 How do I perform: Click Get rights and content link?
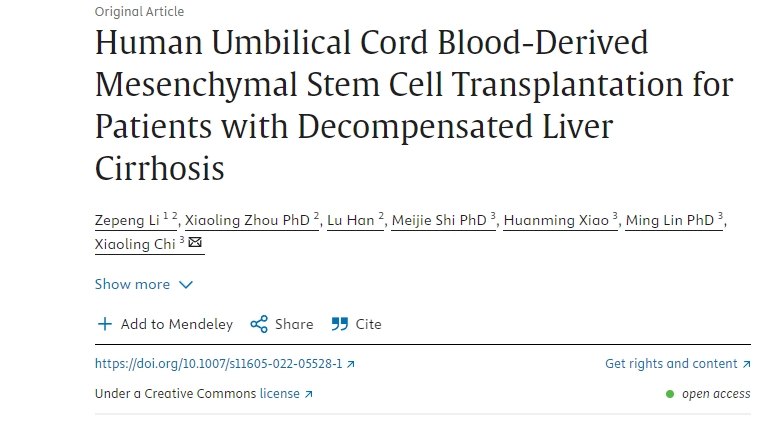671,365
